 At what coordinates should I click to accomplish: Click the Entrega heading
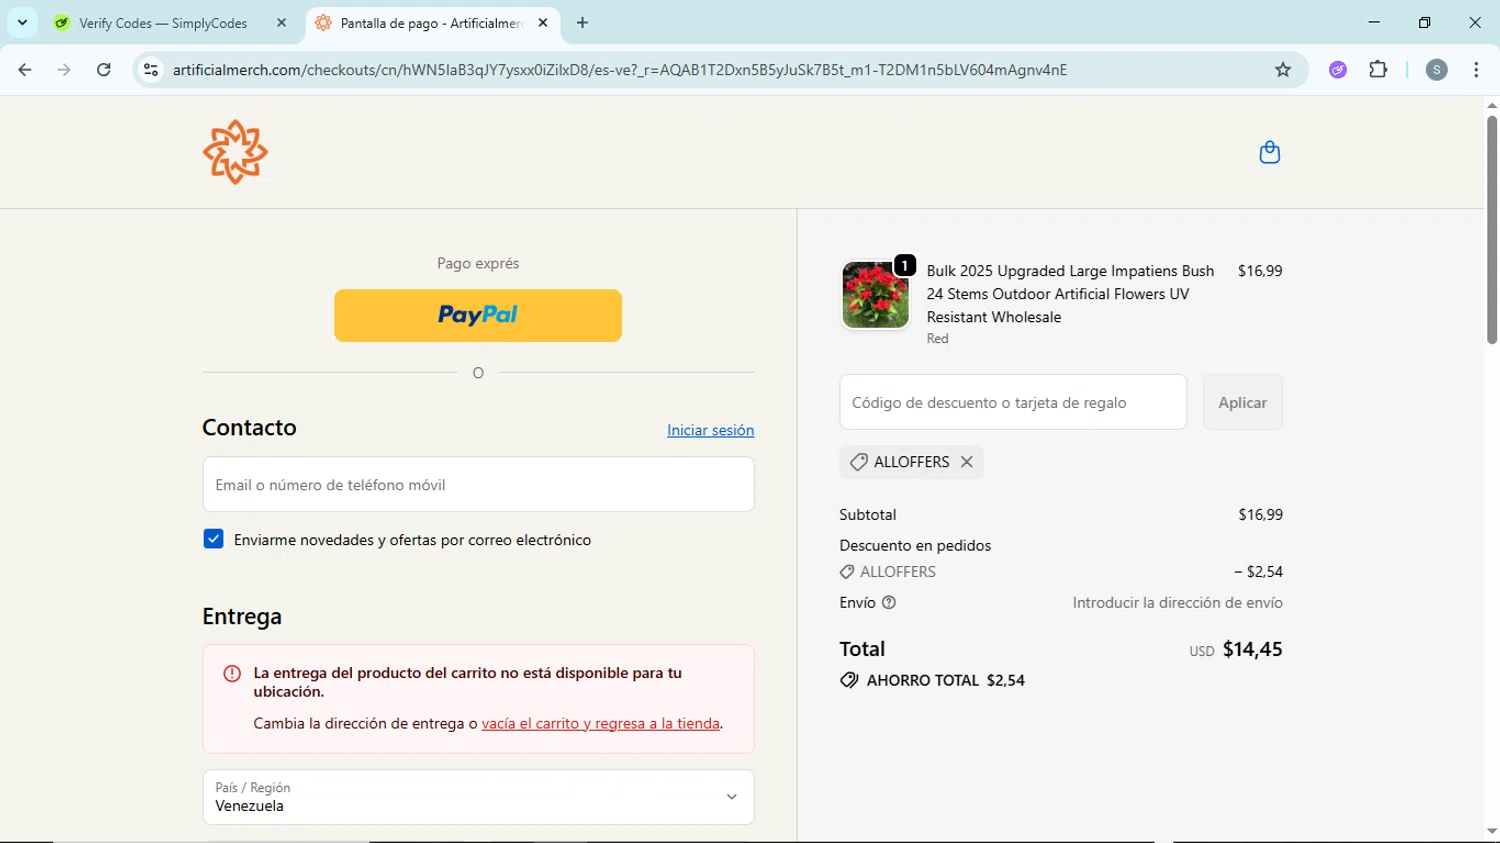242,617
